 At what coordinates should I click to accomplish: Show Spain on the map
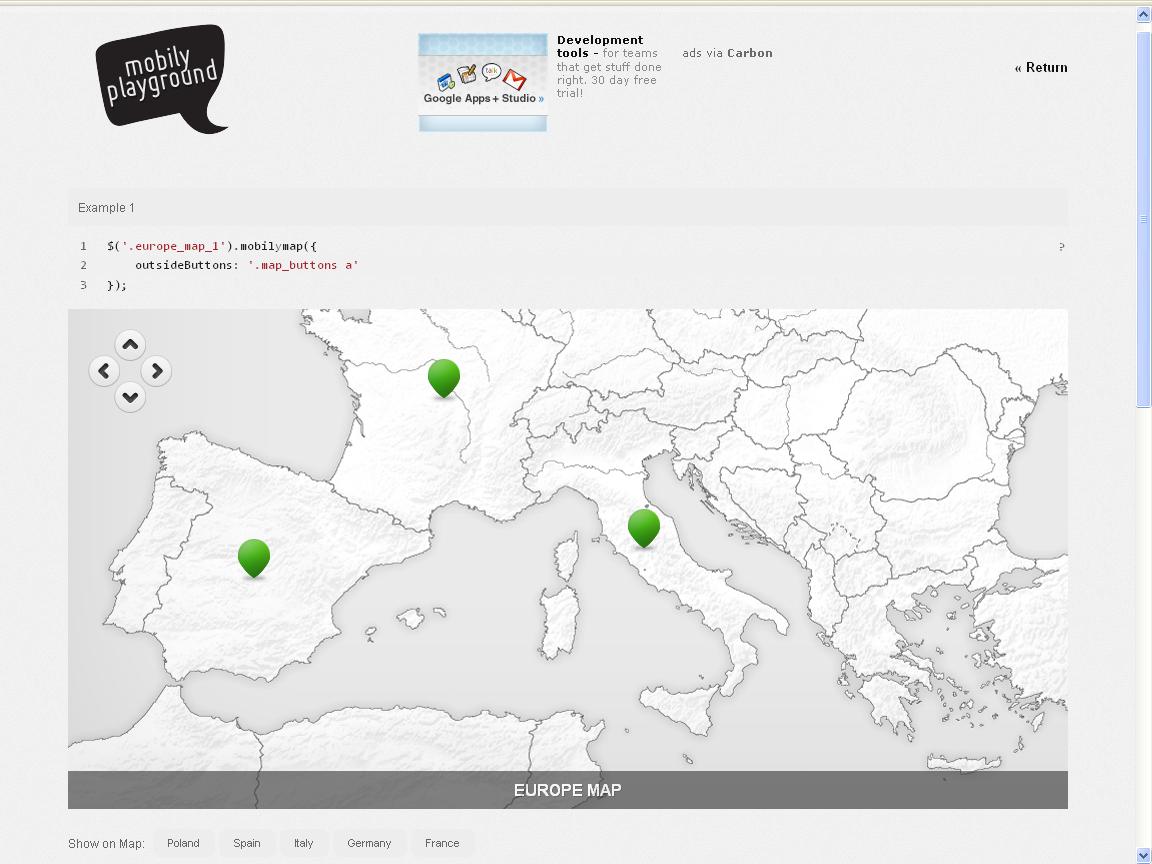click(247, 843)
